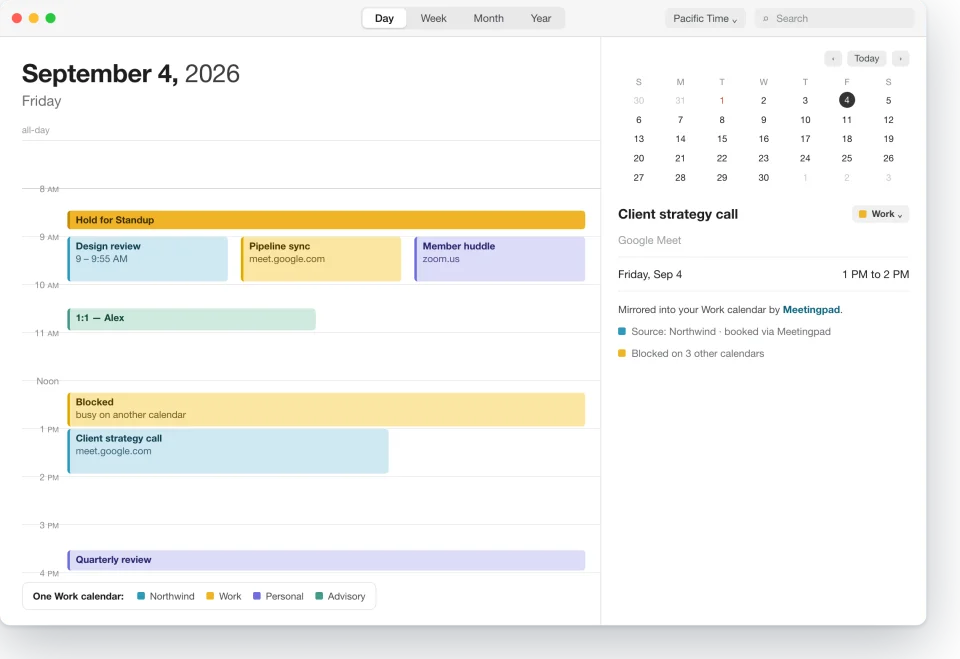Image resolution: width=960 pixels, height=659 pixels.
Task: Open the Pacific Time zone dropdown
Action: point(705,18)
